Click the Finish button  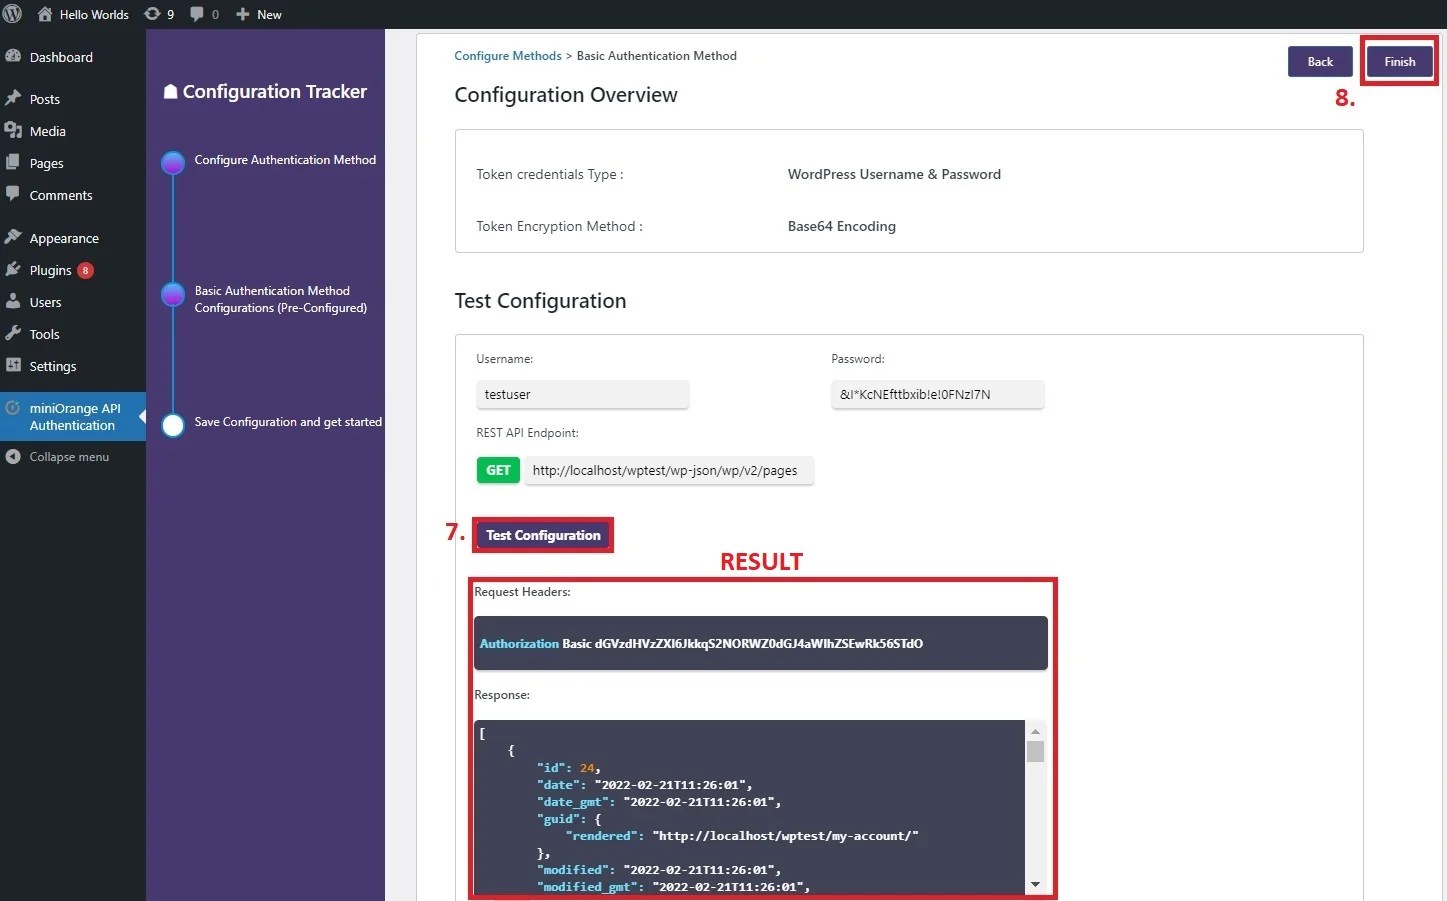1399,61
